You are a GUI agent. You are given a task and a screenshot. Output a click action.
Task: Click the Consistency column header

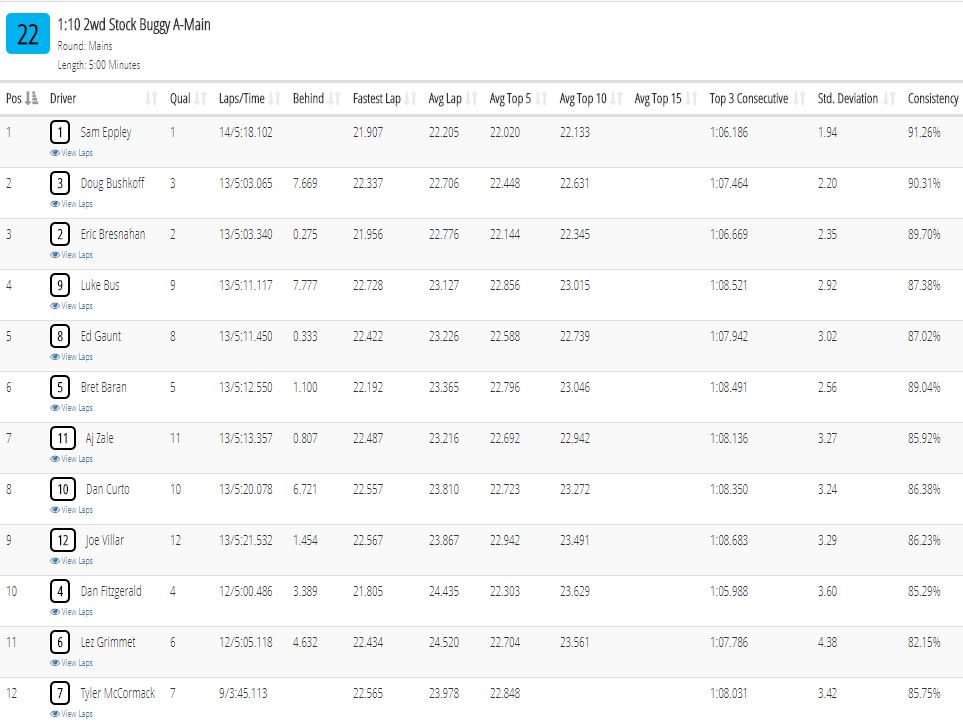coord(933,98)
